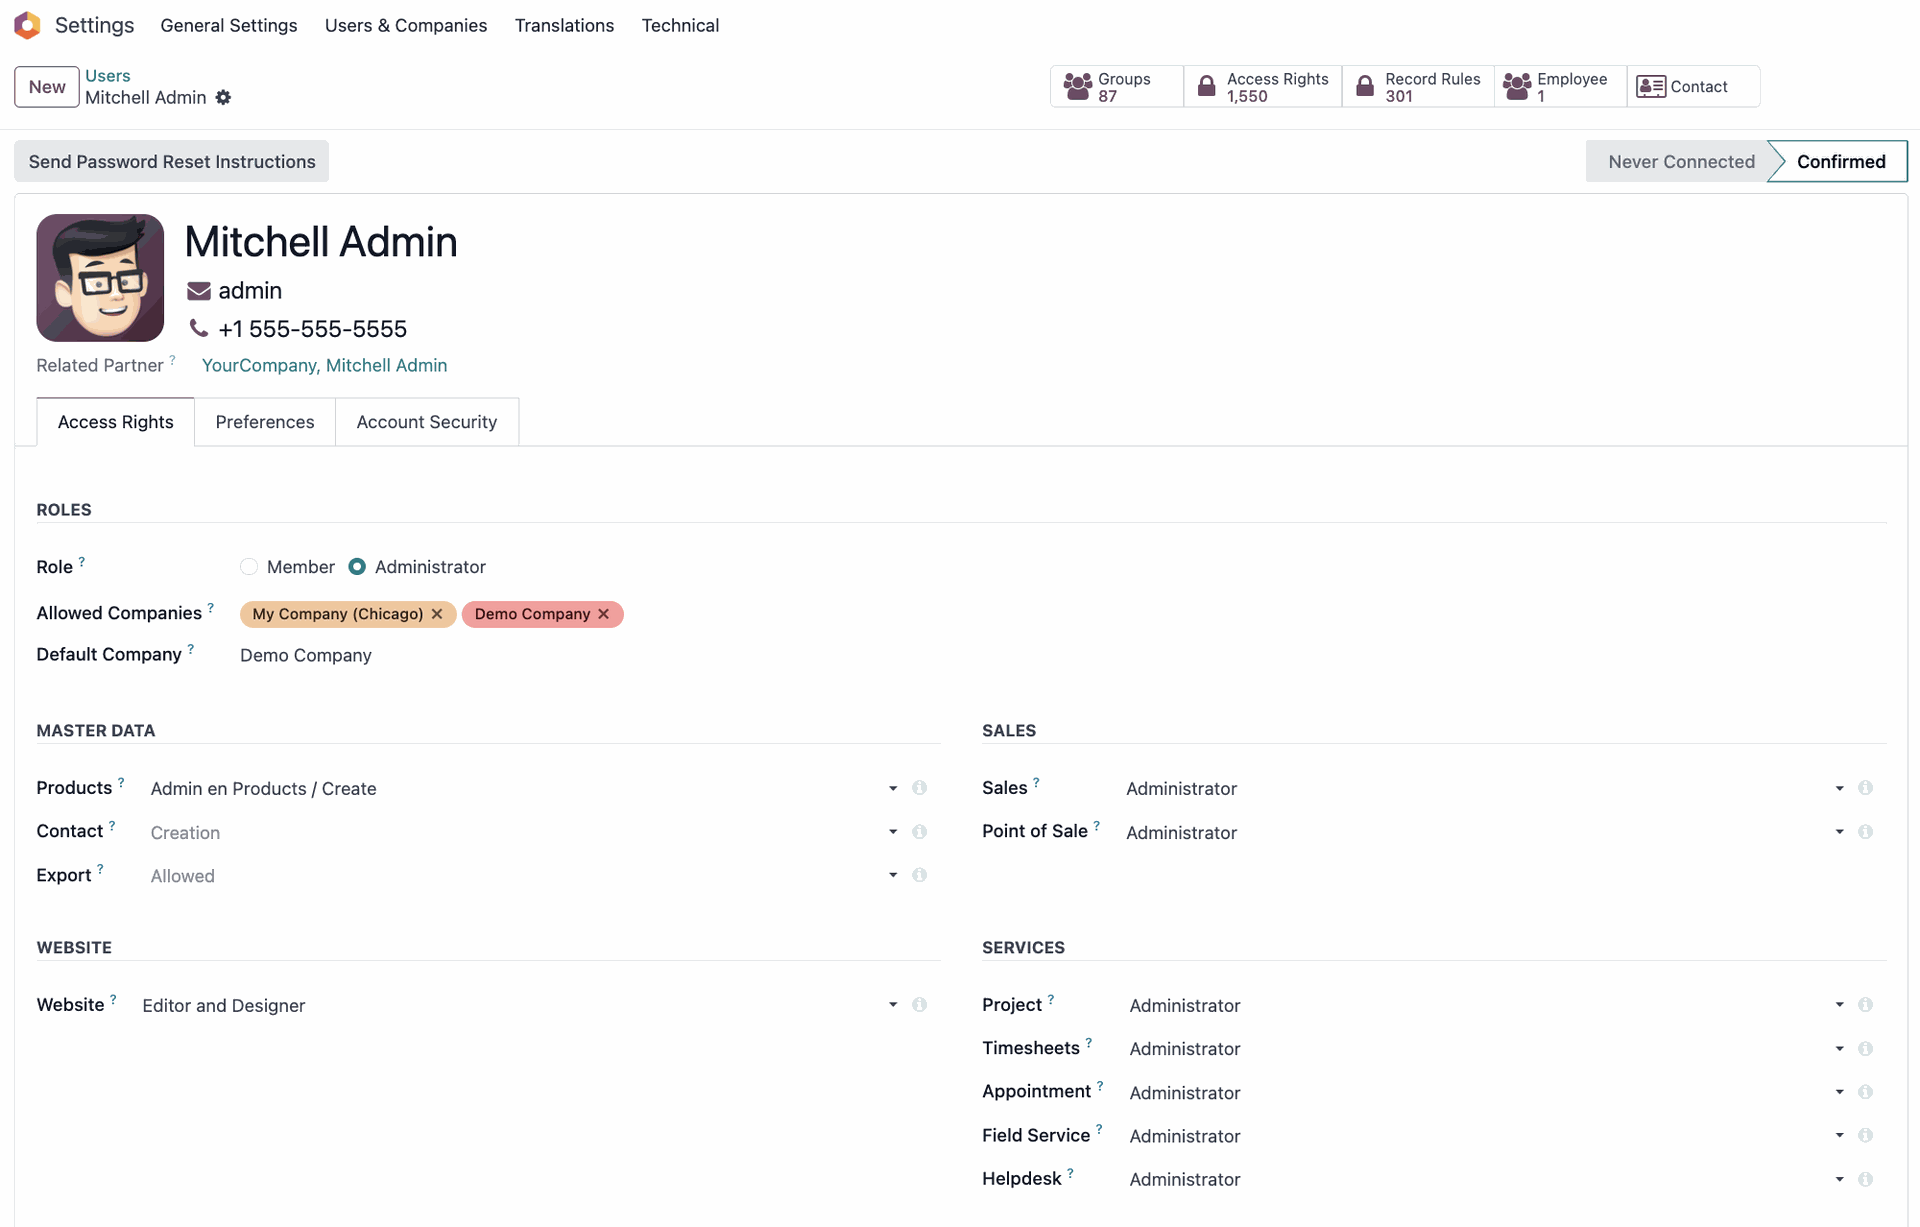Click the Odoo logo icon
Viewport: 1920px width, 1227px height.
(x=27, y=25)
